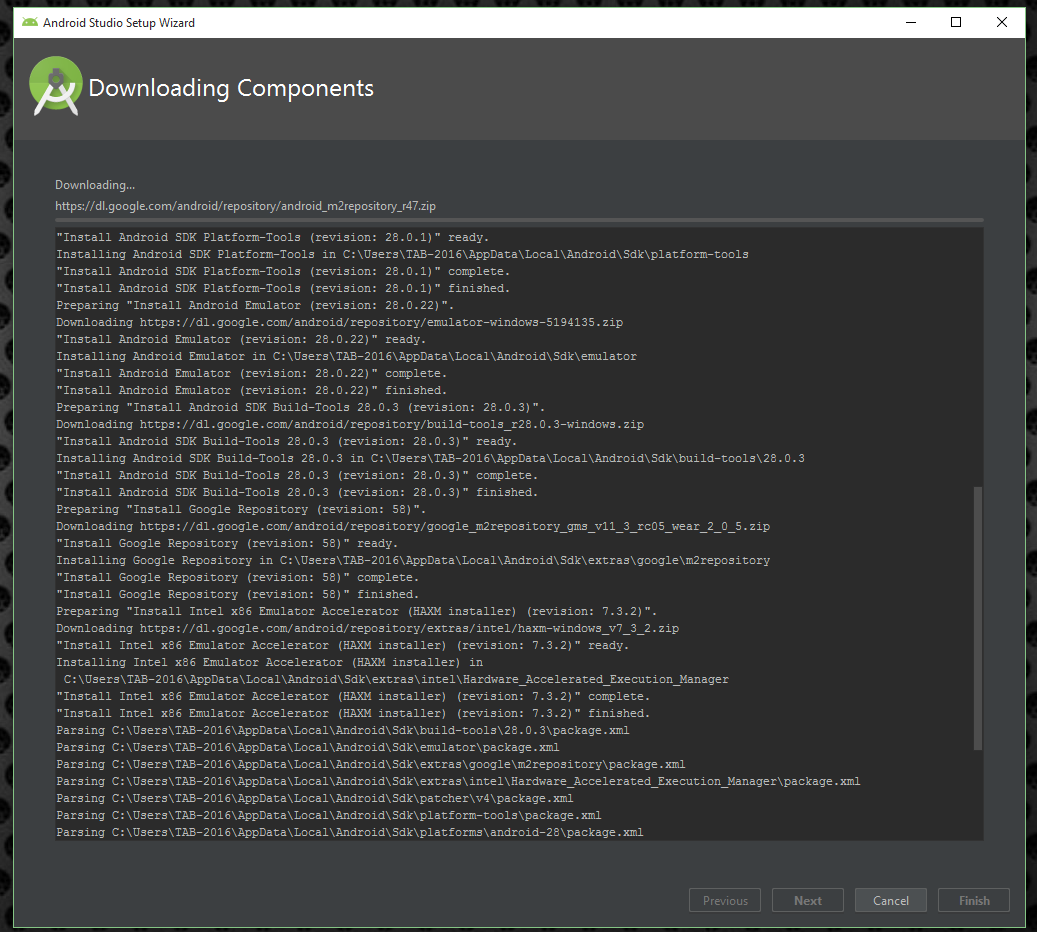Click the download progress bar
This screenshot has width=1037, height=932.
pos(518,220)
